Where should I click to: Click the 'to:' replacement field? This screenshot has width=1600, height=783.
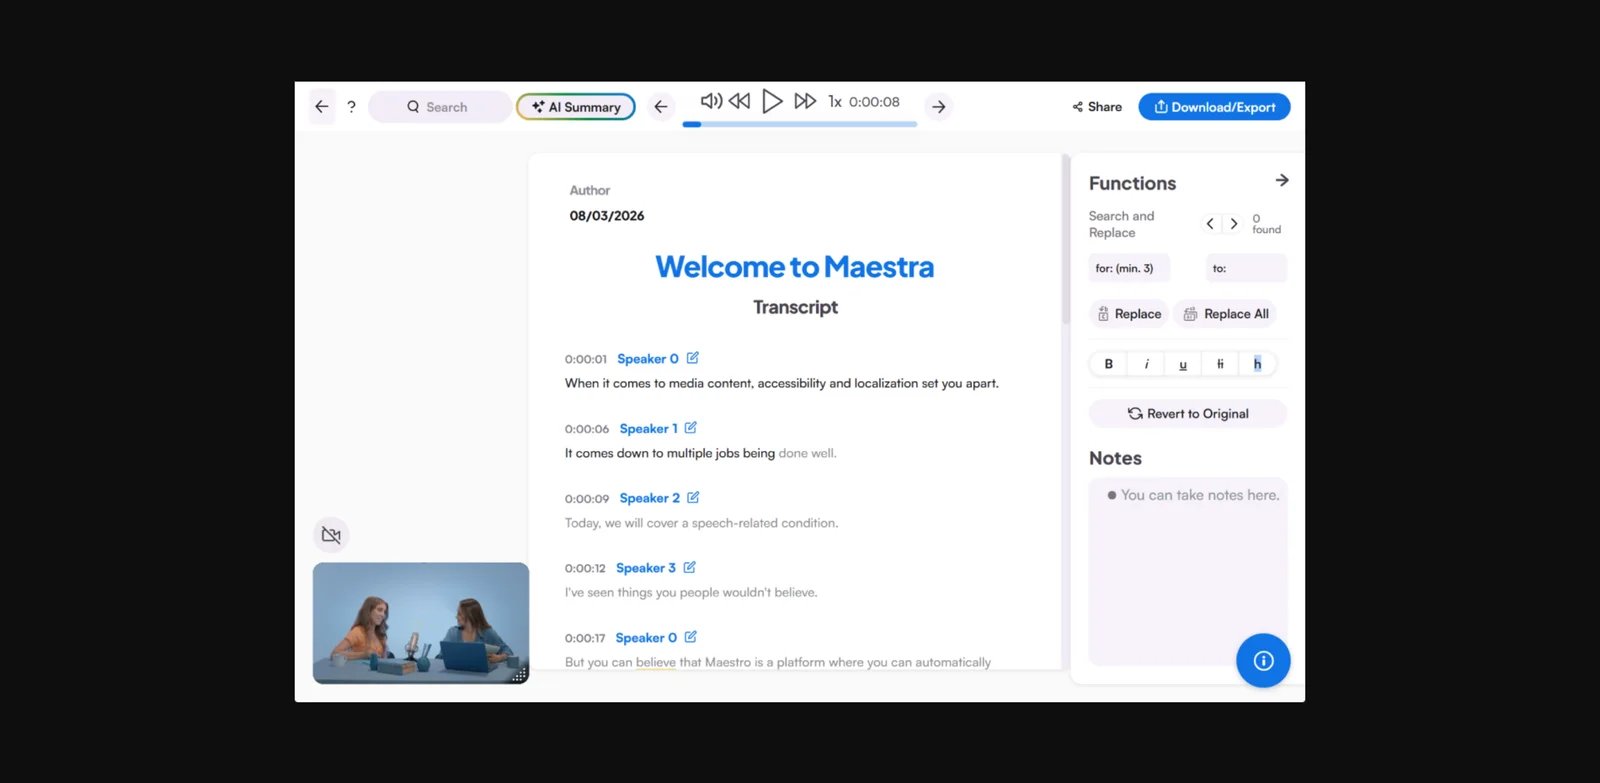(1246, 268)
